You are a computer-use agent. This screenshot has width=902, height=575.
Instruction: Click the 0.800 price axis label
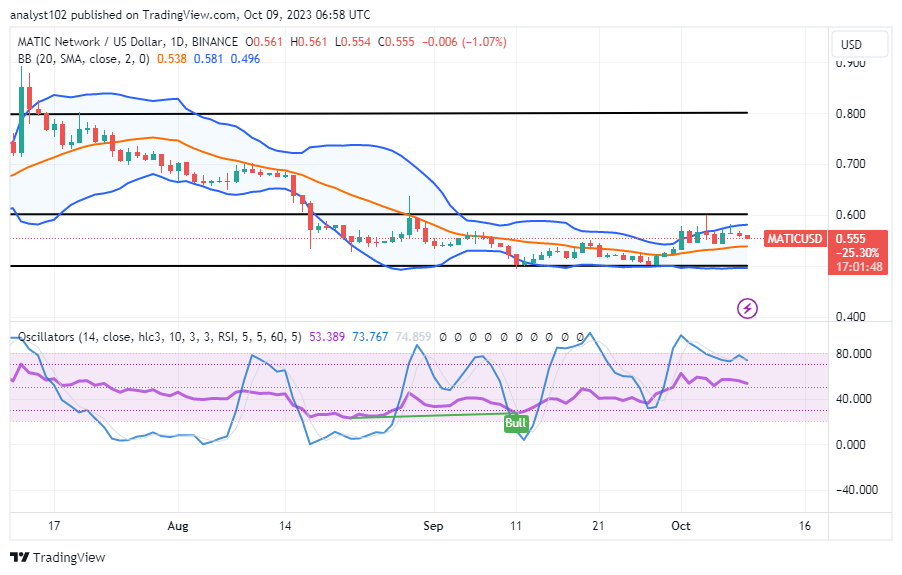click(x=850, y=114)
